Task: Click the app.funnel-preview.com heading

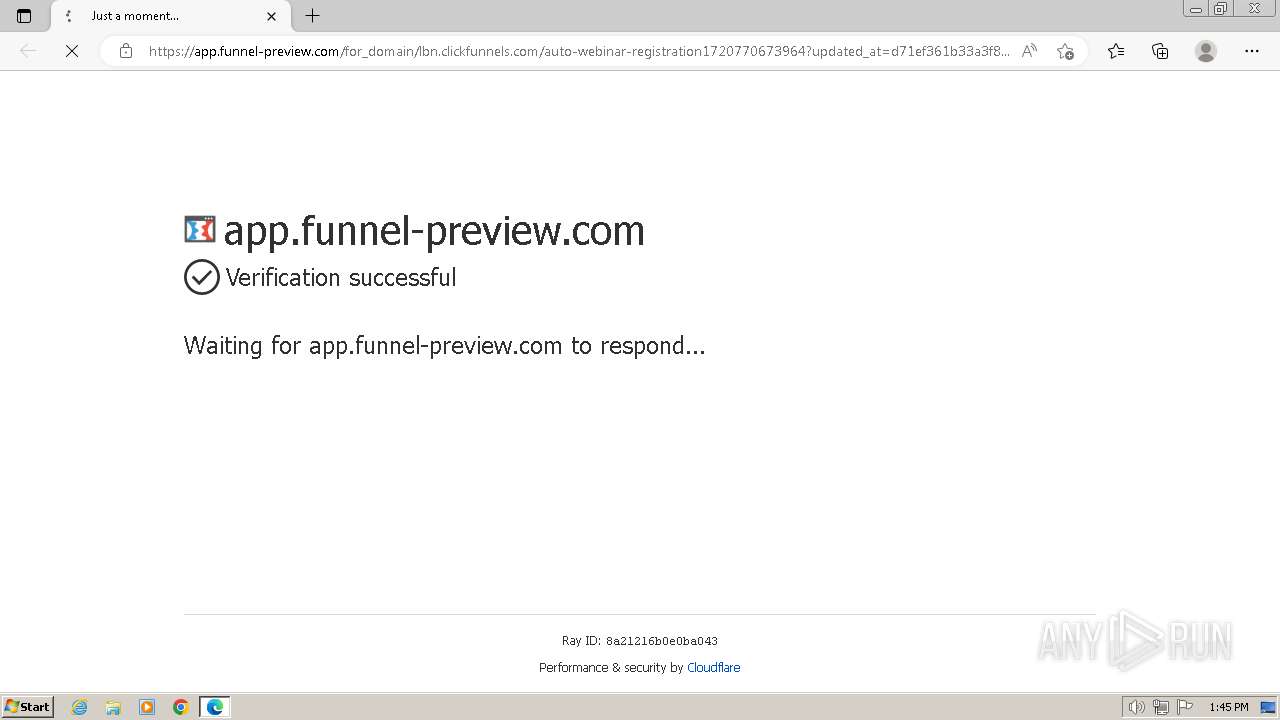Action: [x=434, y=231]
